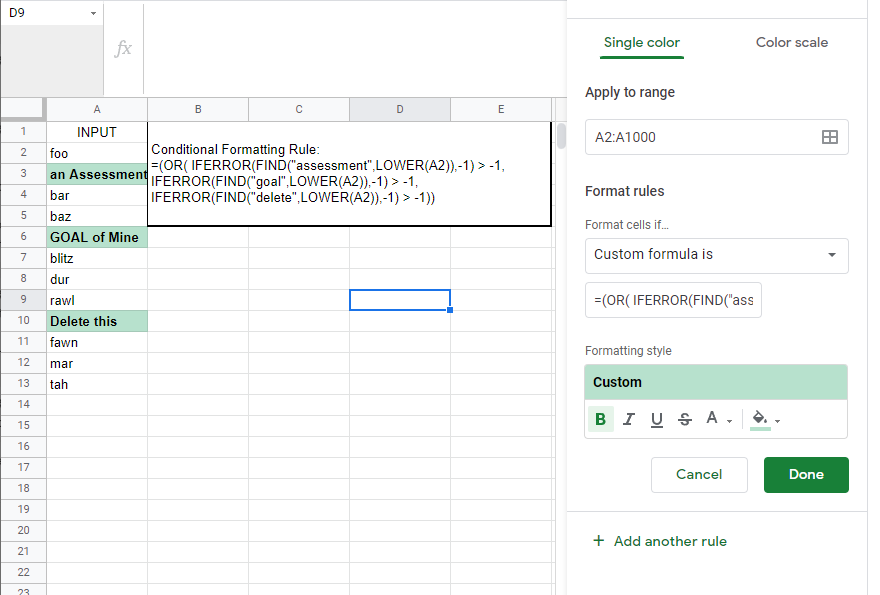Viewport: 880px width, 595px height.
Task: Toggle italic in formatting style
Action: click(629, 419)
